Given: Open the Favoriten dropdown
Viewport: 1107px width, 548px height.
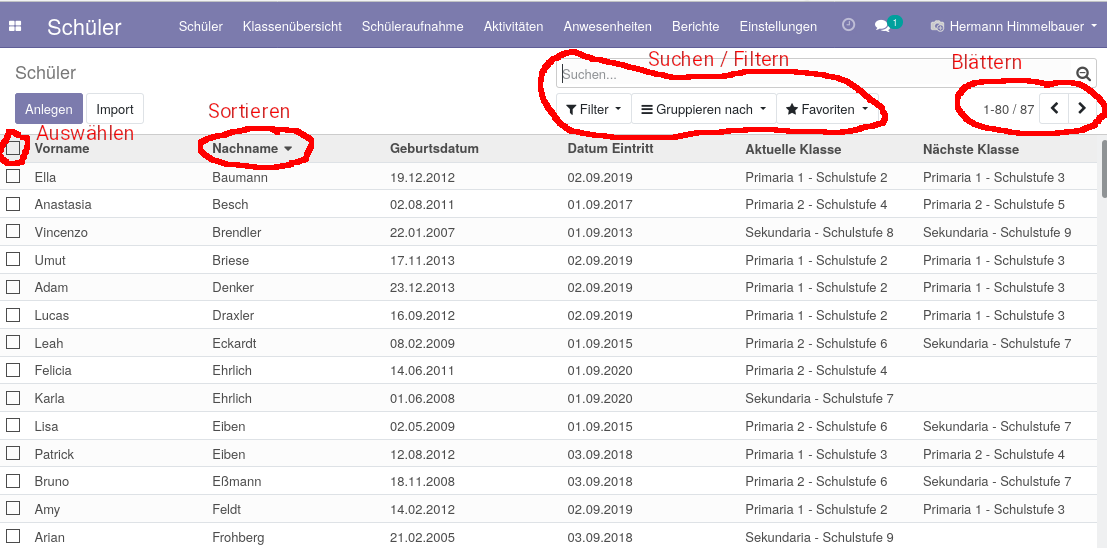Looking at the screenshot, I should click(x=826, y=109).
